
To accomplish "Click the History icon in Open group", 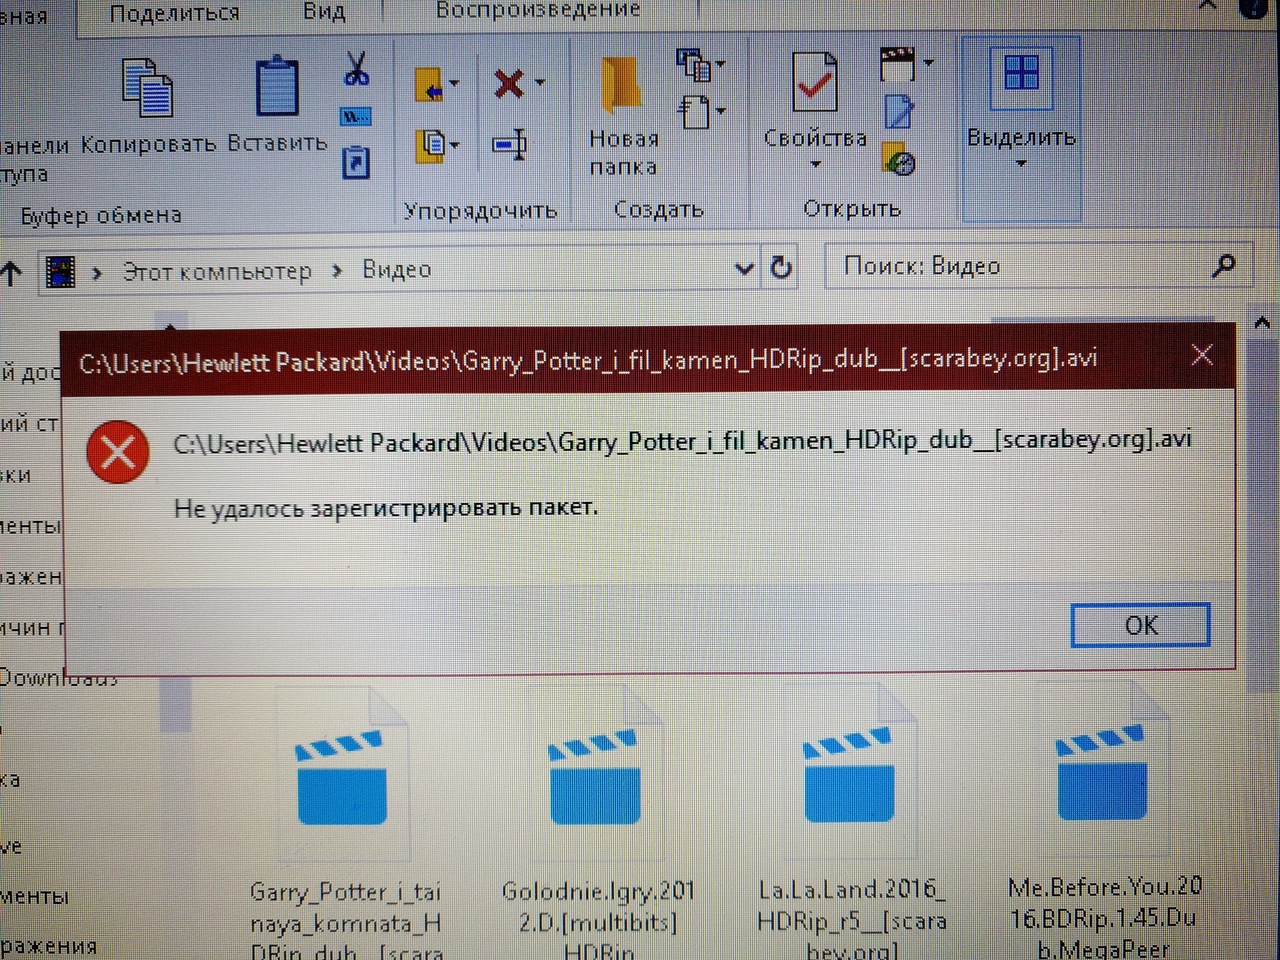I will [x=898, y=160].
